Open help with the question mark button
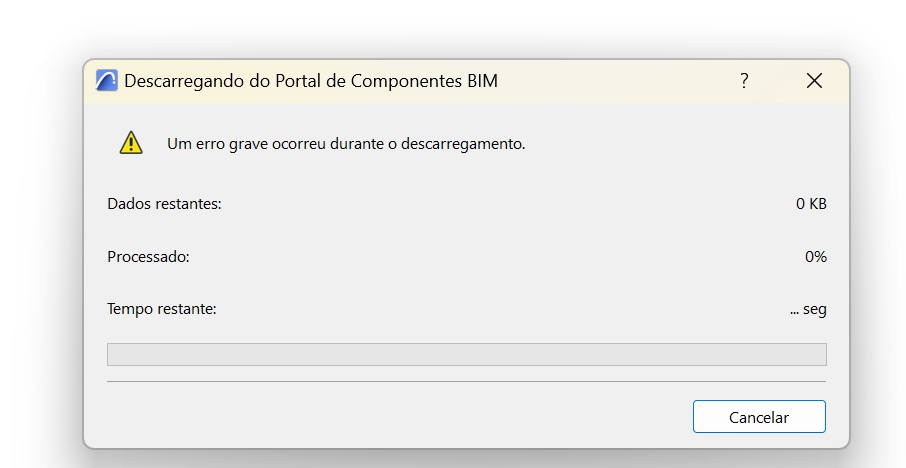This screenshot has height=468, width=906. (x=744, y=81)
